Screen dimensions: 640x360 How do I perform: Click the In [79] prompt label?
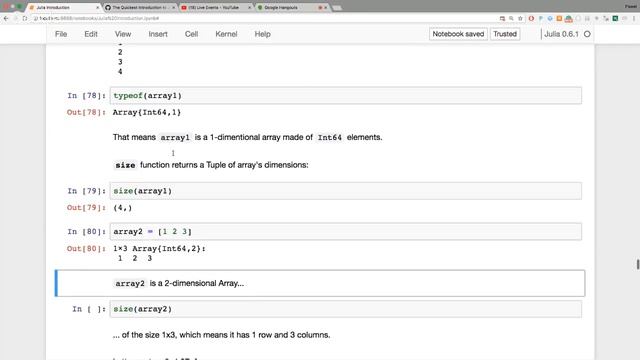coord(87,191)
